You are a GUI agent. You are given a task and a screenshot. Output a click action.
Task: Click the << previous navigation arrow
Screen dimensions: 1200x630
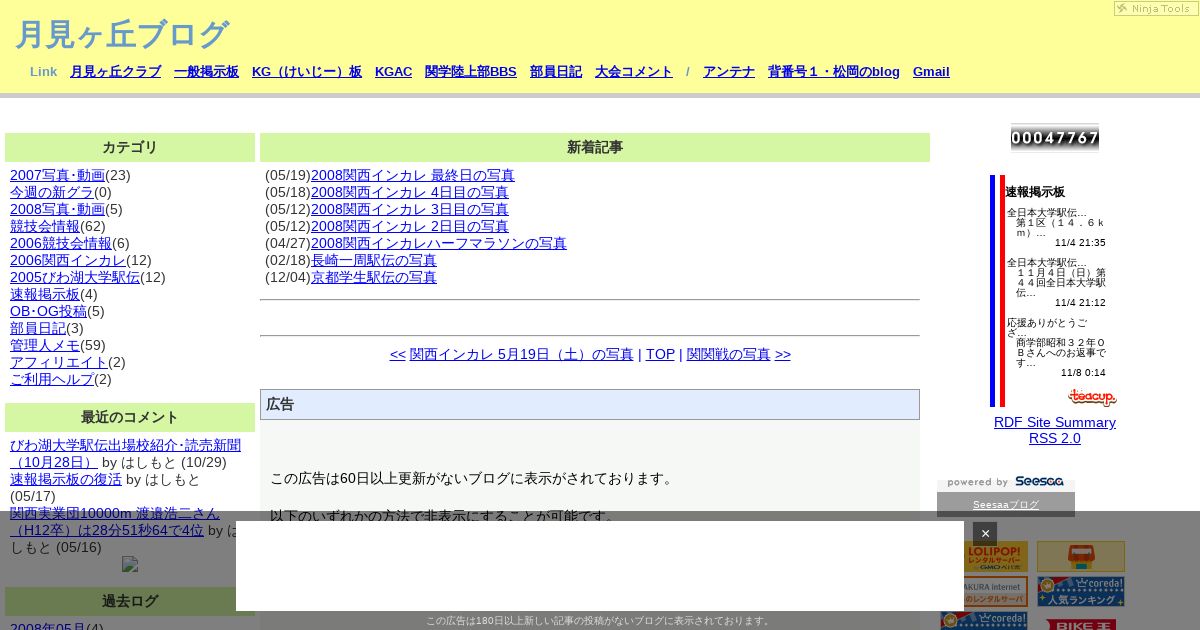(x=398, y=354)
